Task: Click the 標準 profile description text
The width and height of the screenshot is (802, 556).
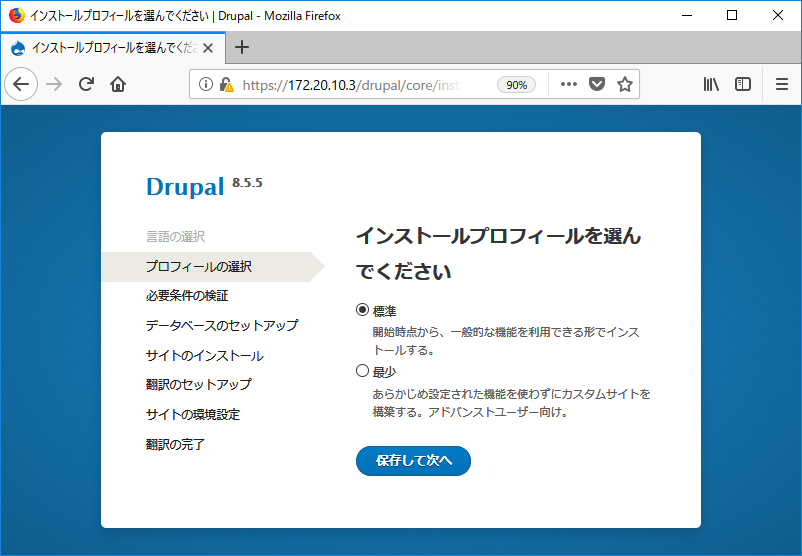Action: click(x=506, y=341)
